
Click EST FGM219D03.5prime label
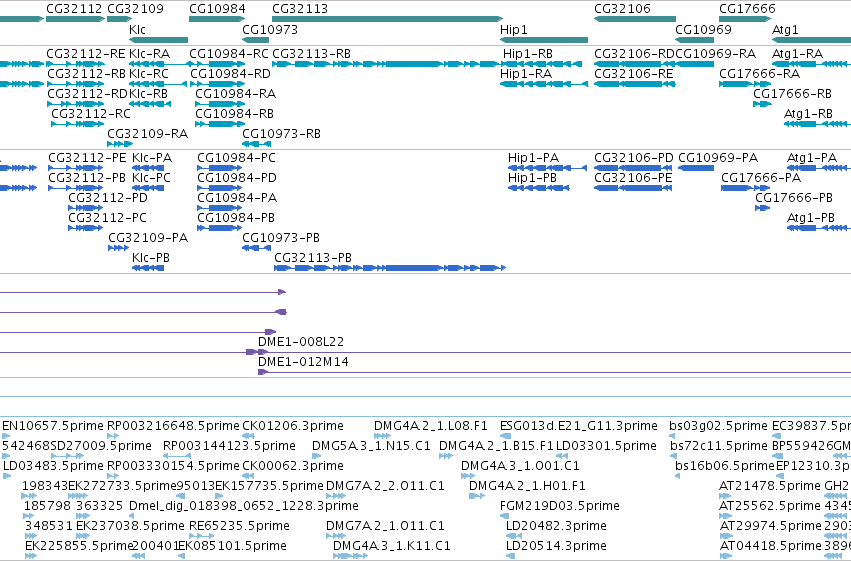(x=560, y=506)
